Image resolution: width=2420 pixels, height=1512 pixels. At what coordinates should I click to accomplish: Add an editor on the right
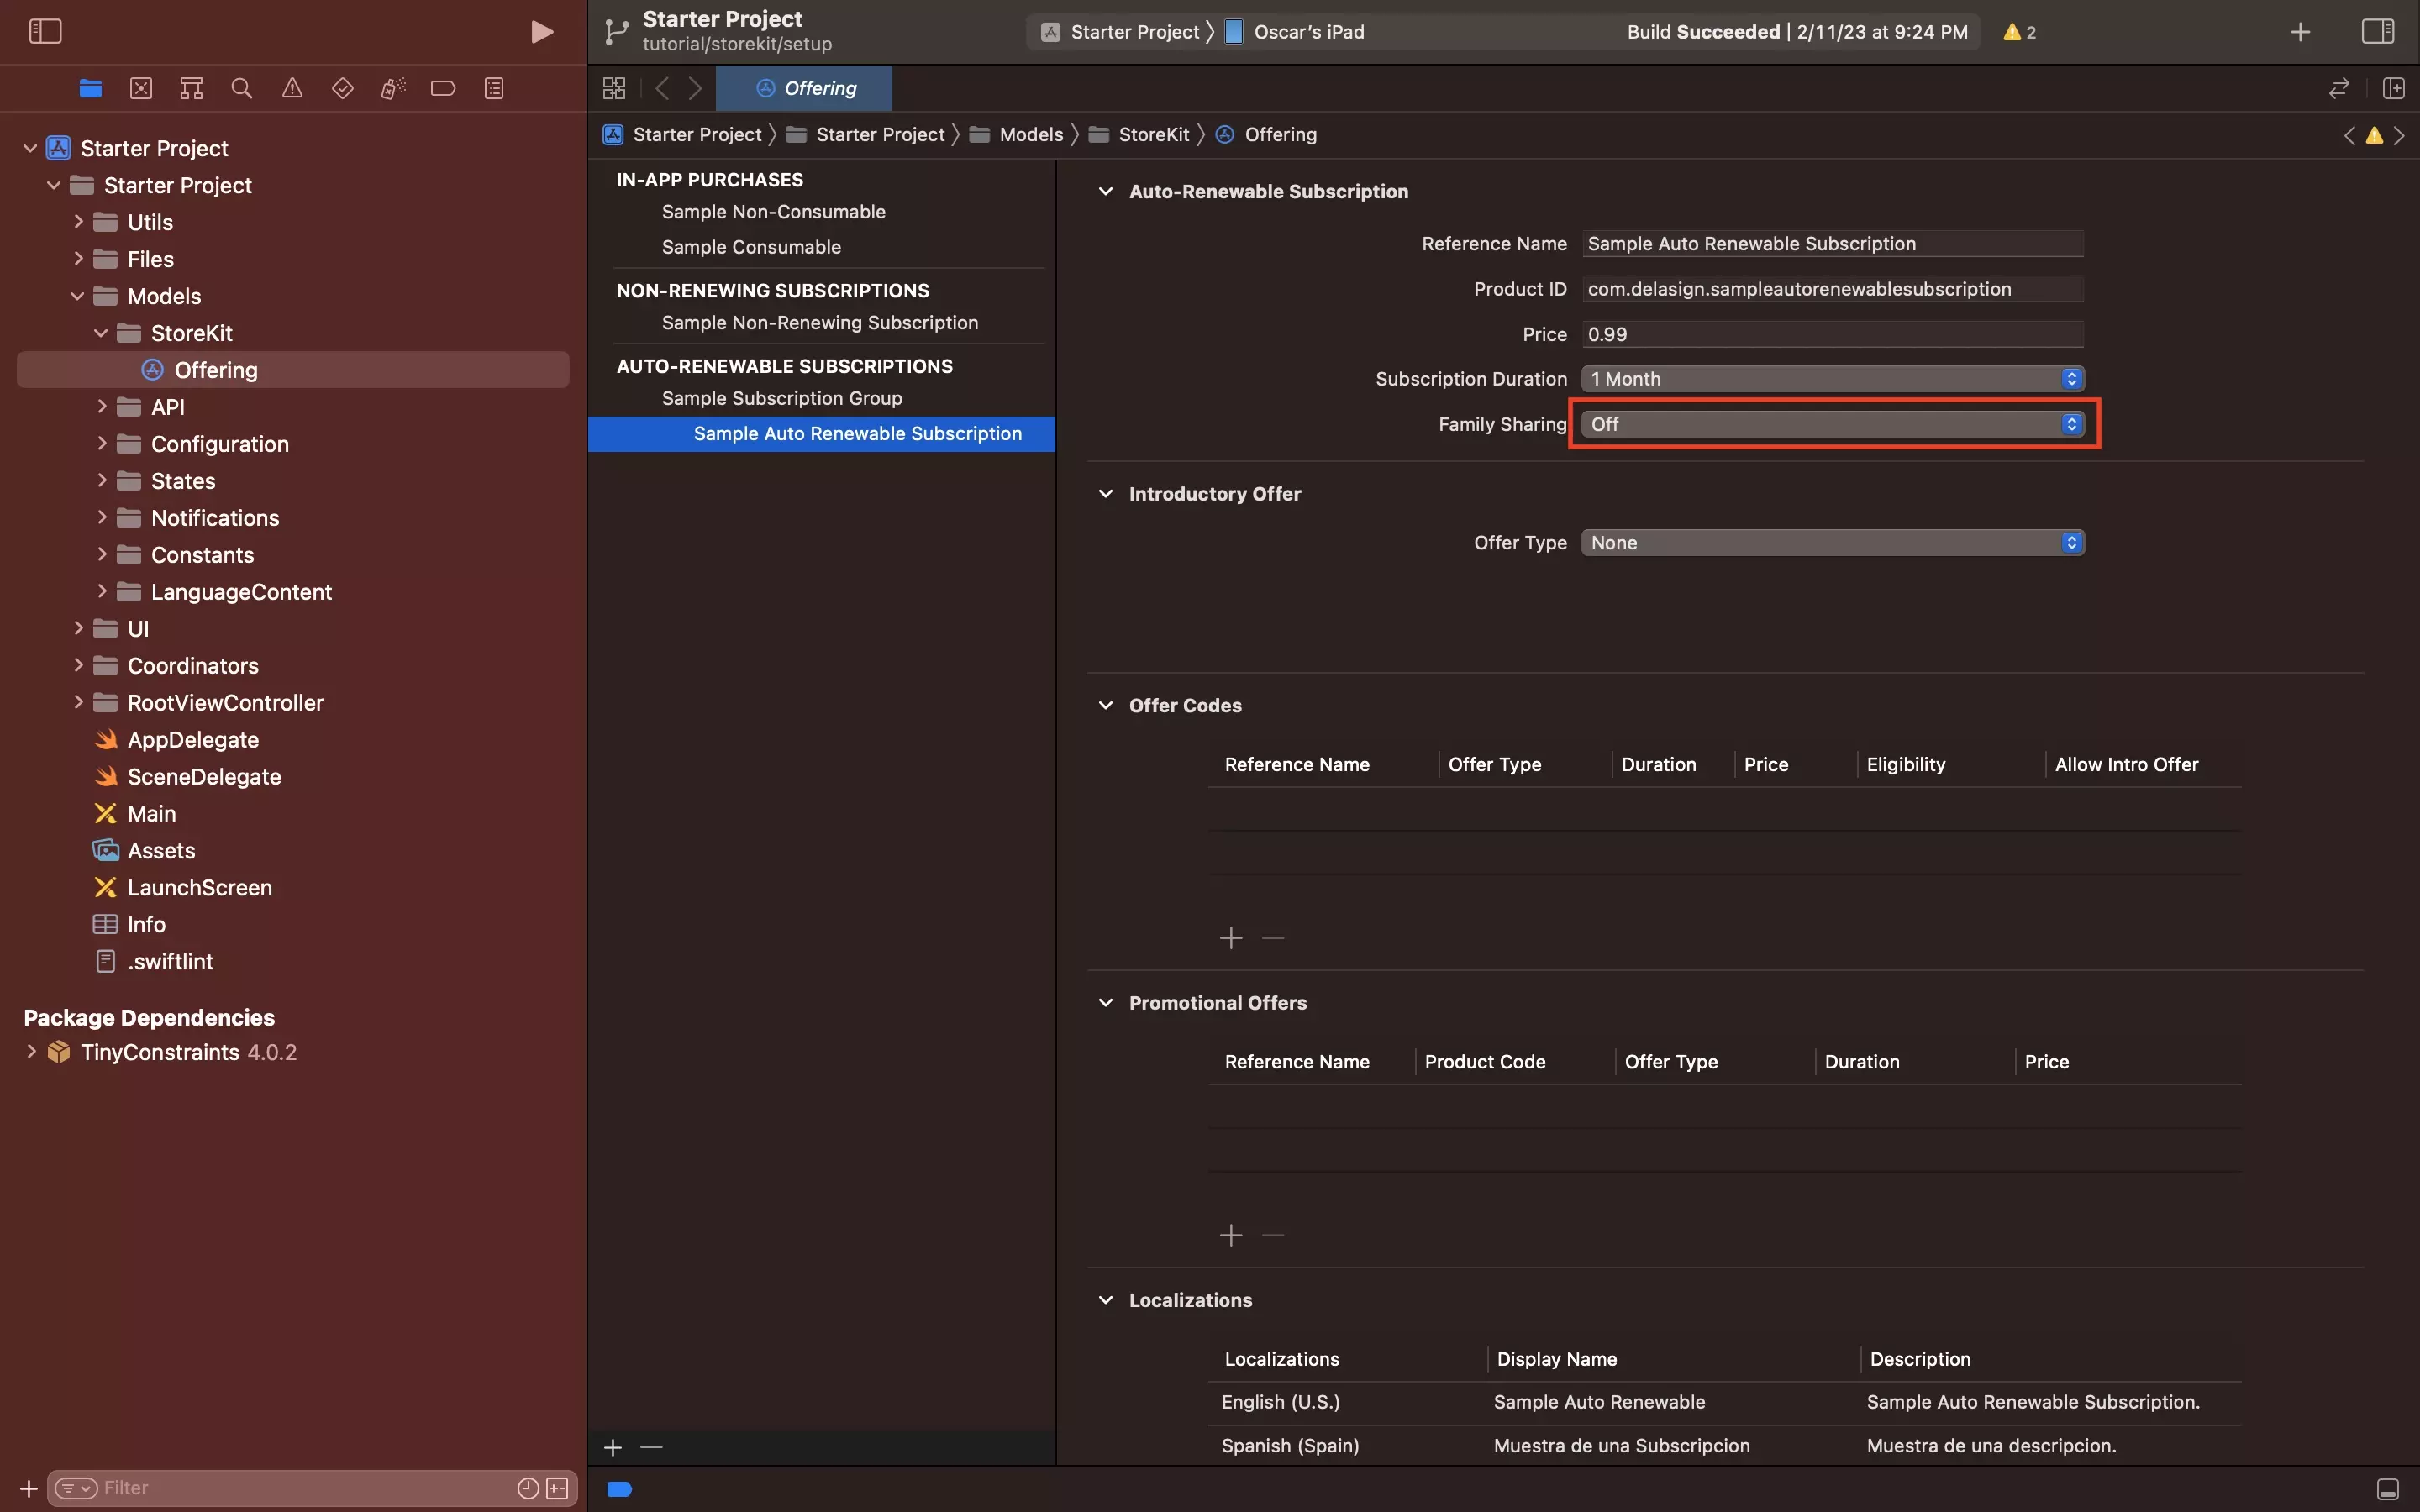2393,88
